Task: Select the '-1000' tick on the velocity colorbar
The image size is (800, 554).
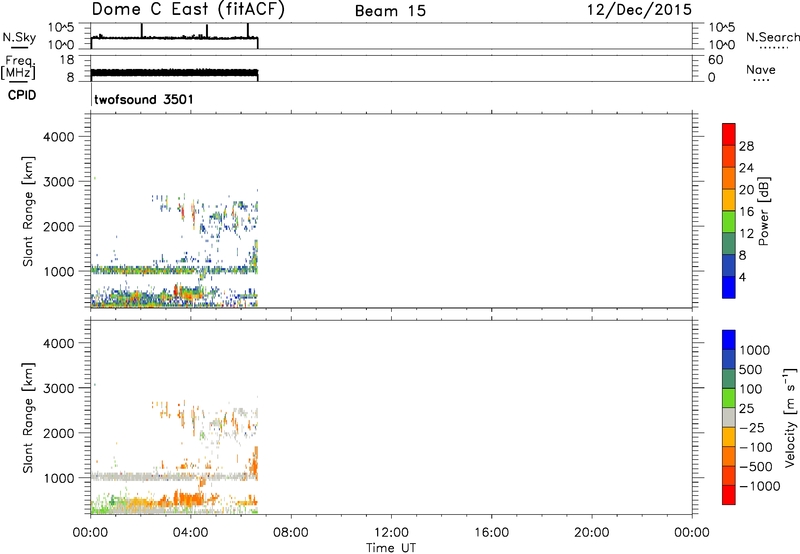Action: coord(760,486)
